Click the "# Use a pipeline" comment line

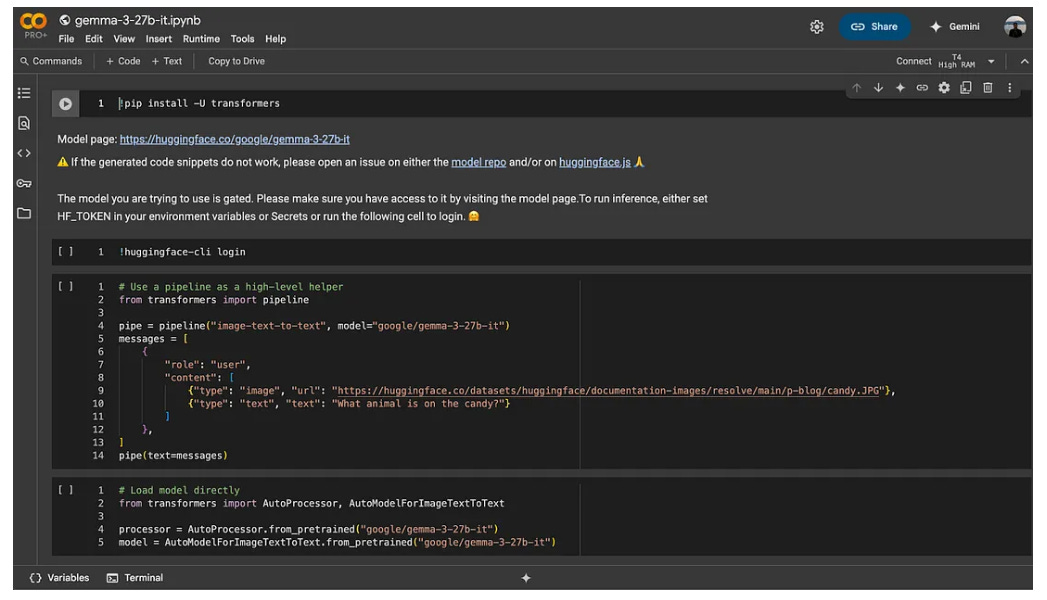click(231, 287)
